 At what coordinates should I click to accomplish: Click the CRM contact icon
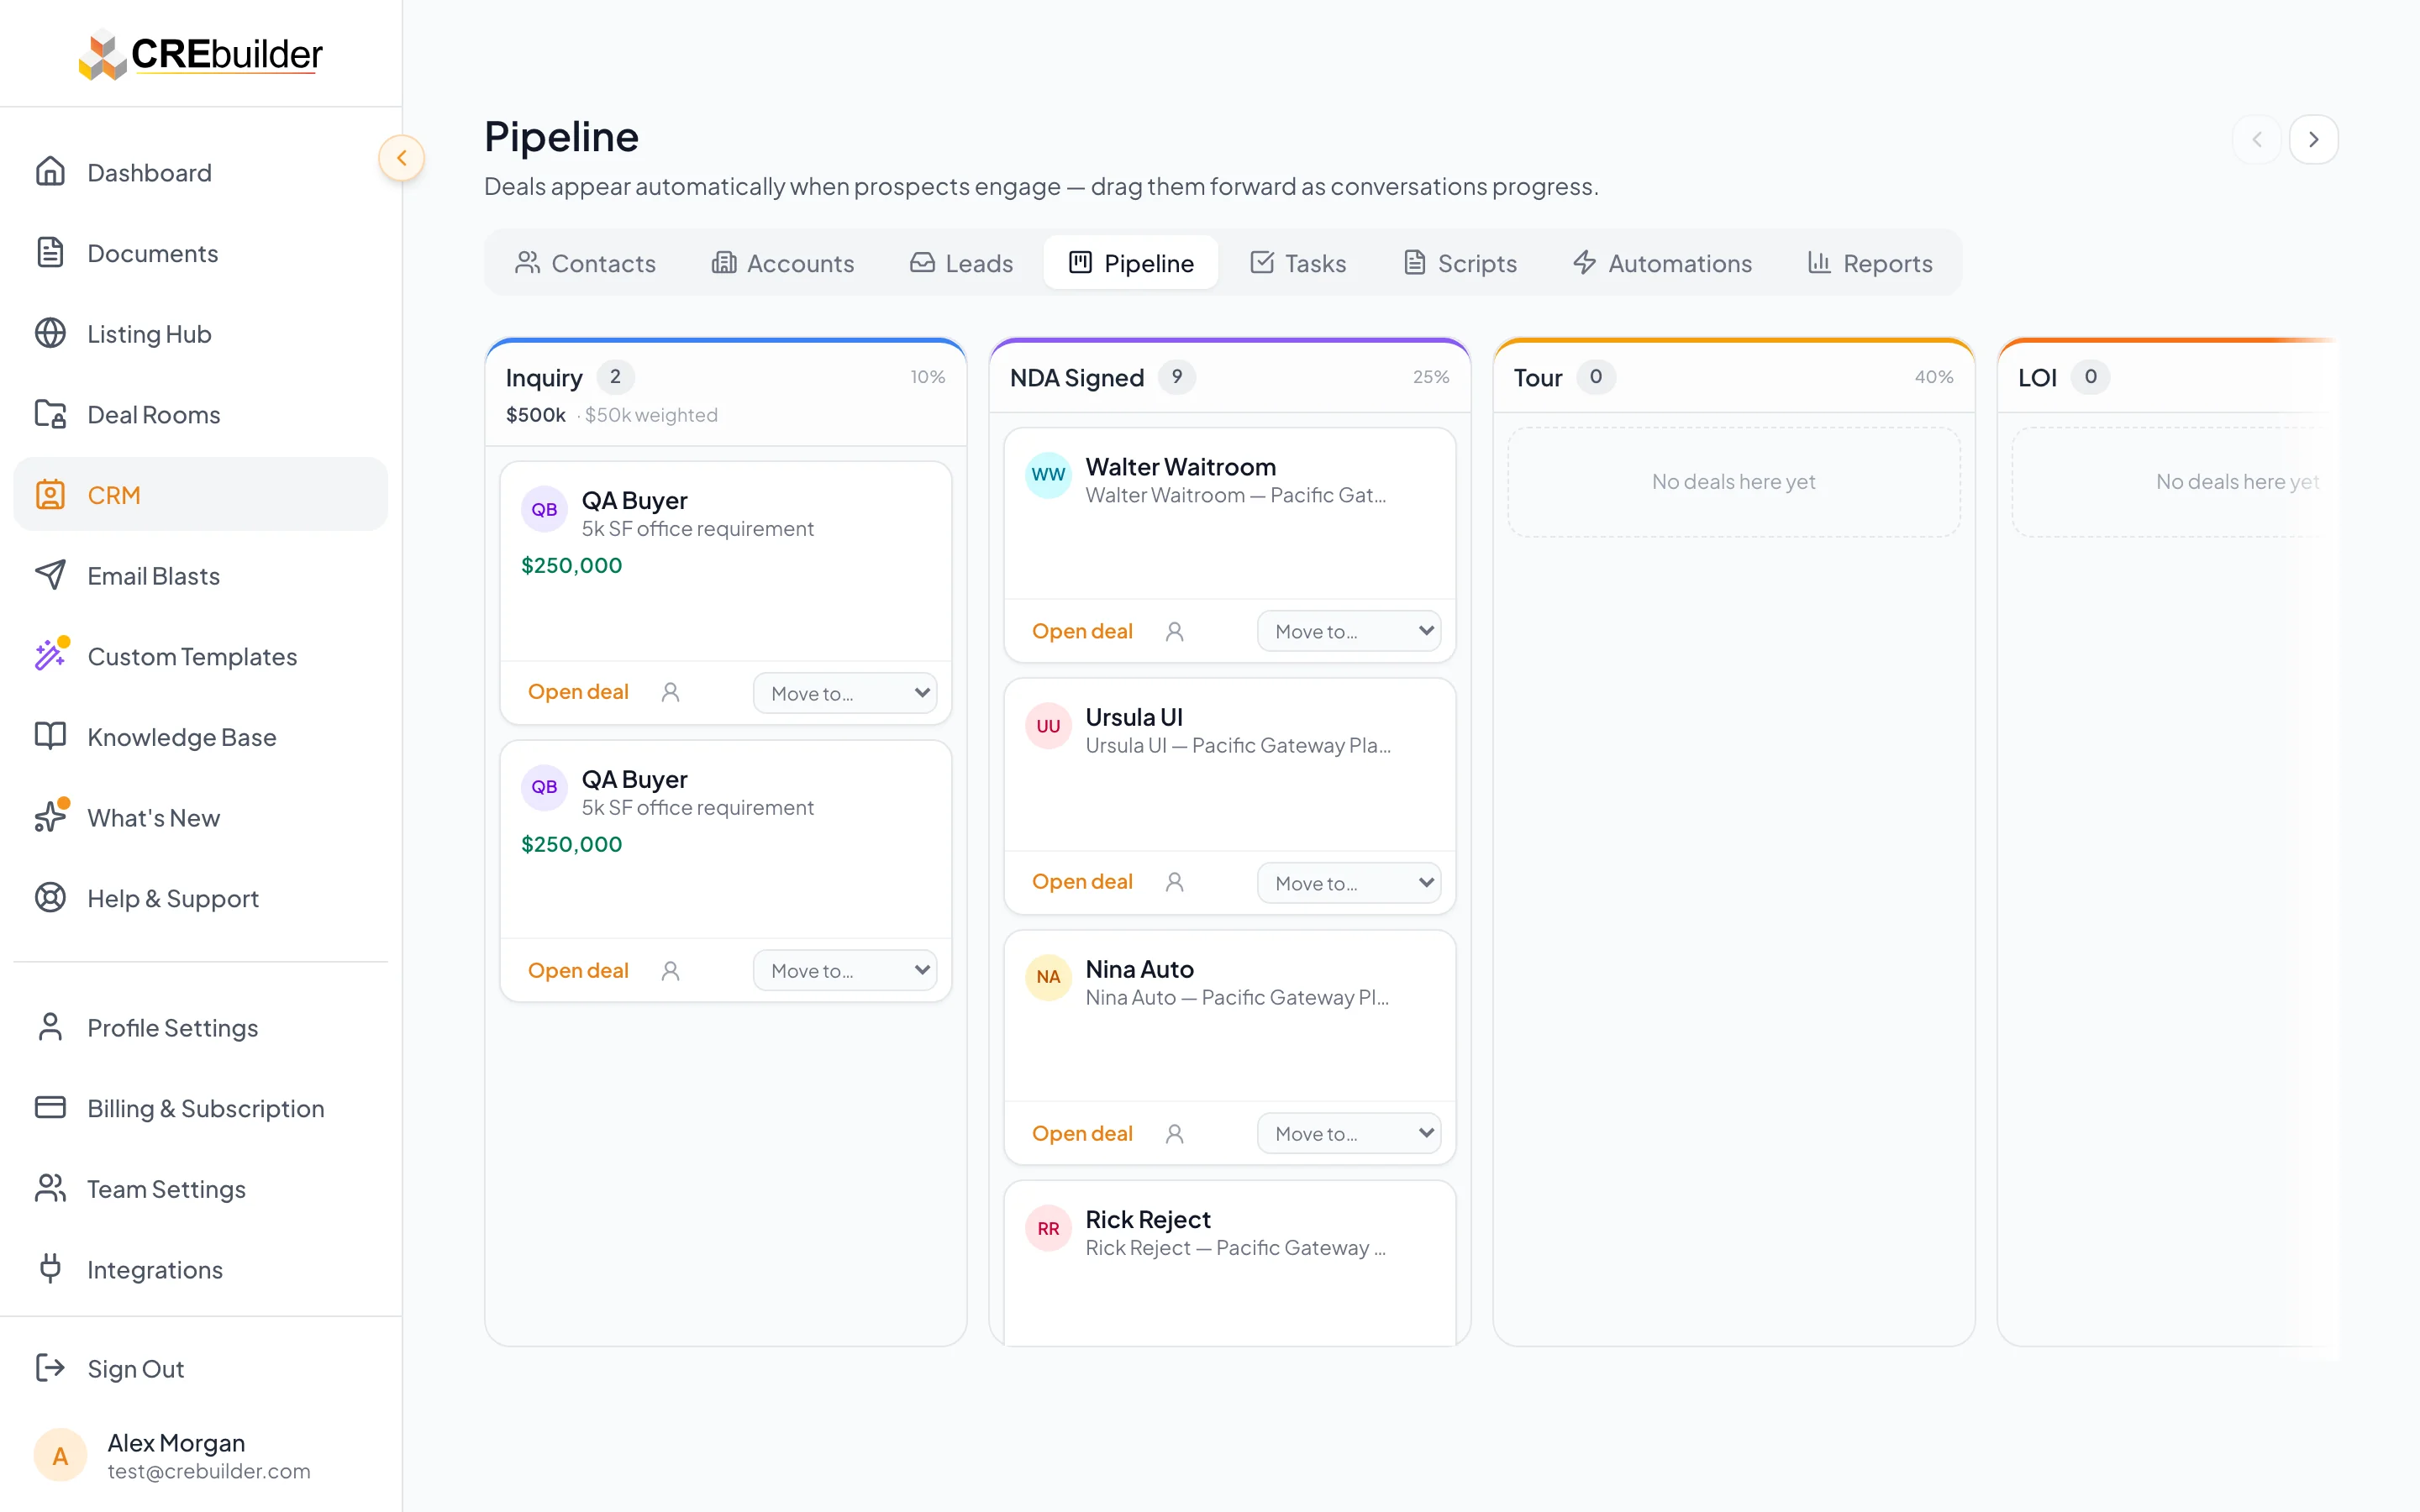50,495
